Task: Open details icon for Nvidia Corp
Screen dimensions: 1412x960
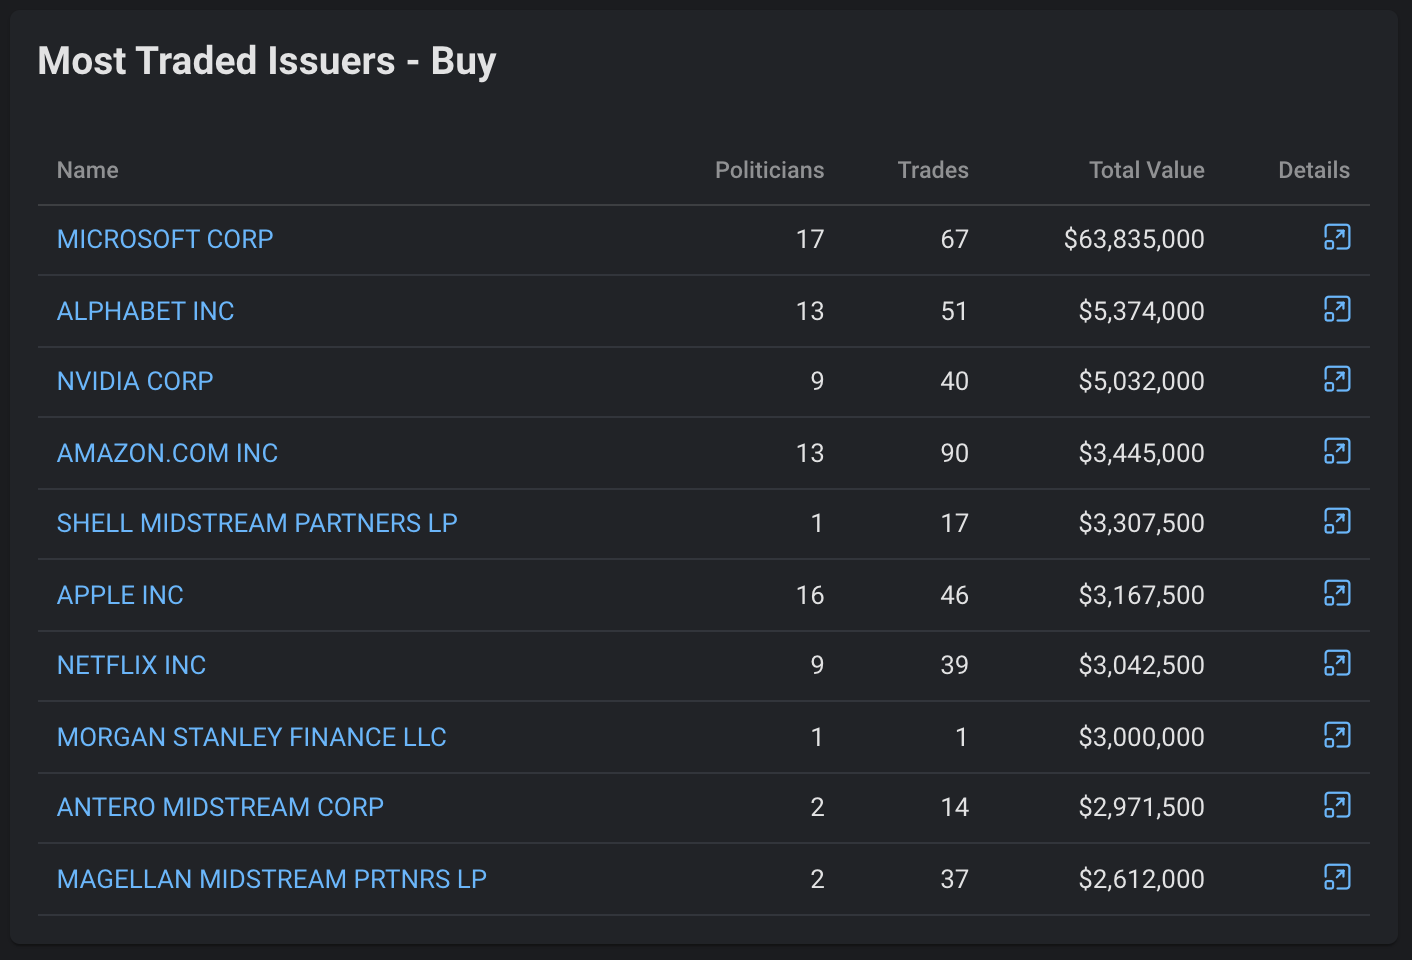Action: [1337, 380]
